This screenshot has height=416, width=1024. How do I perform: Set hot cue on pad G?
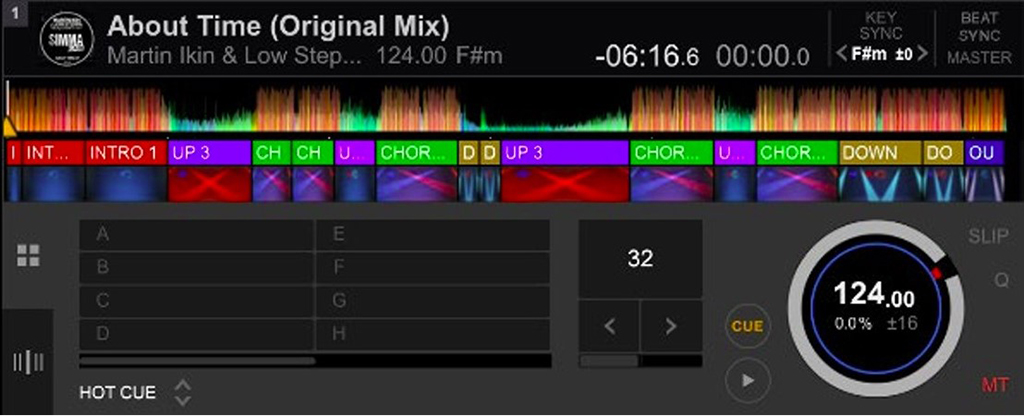(x=432, y=301)
